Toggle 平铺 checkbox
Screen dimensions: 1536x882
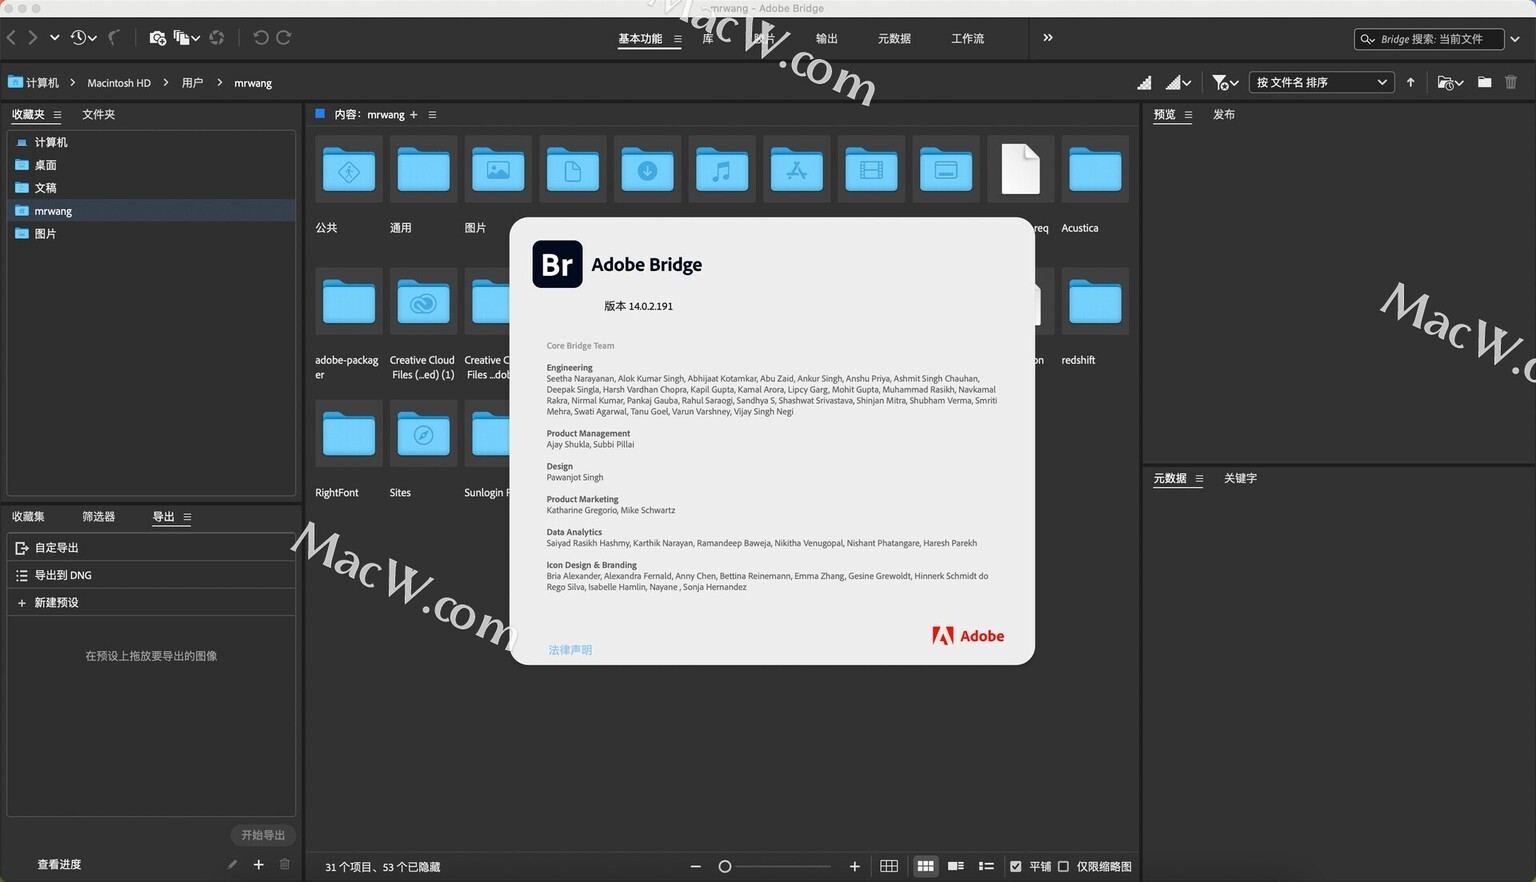(x=1016, y=867)
